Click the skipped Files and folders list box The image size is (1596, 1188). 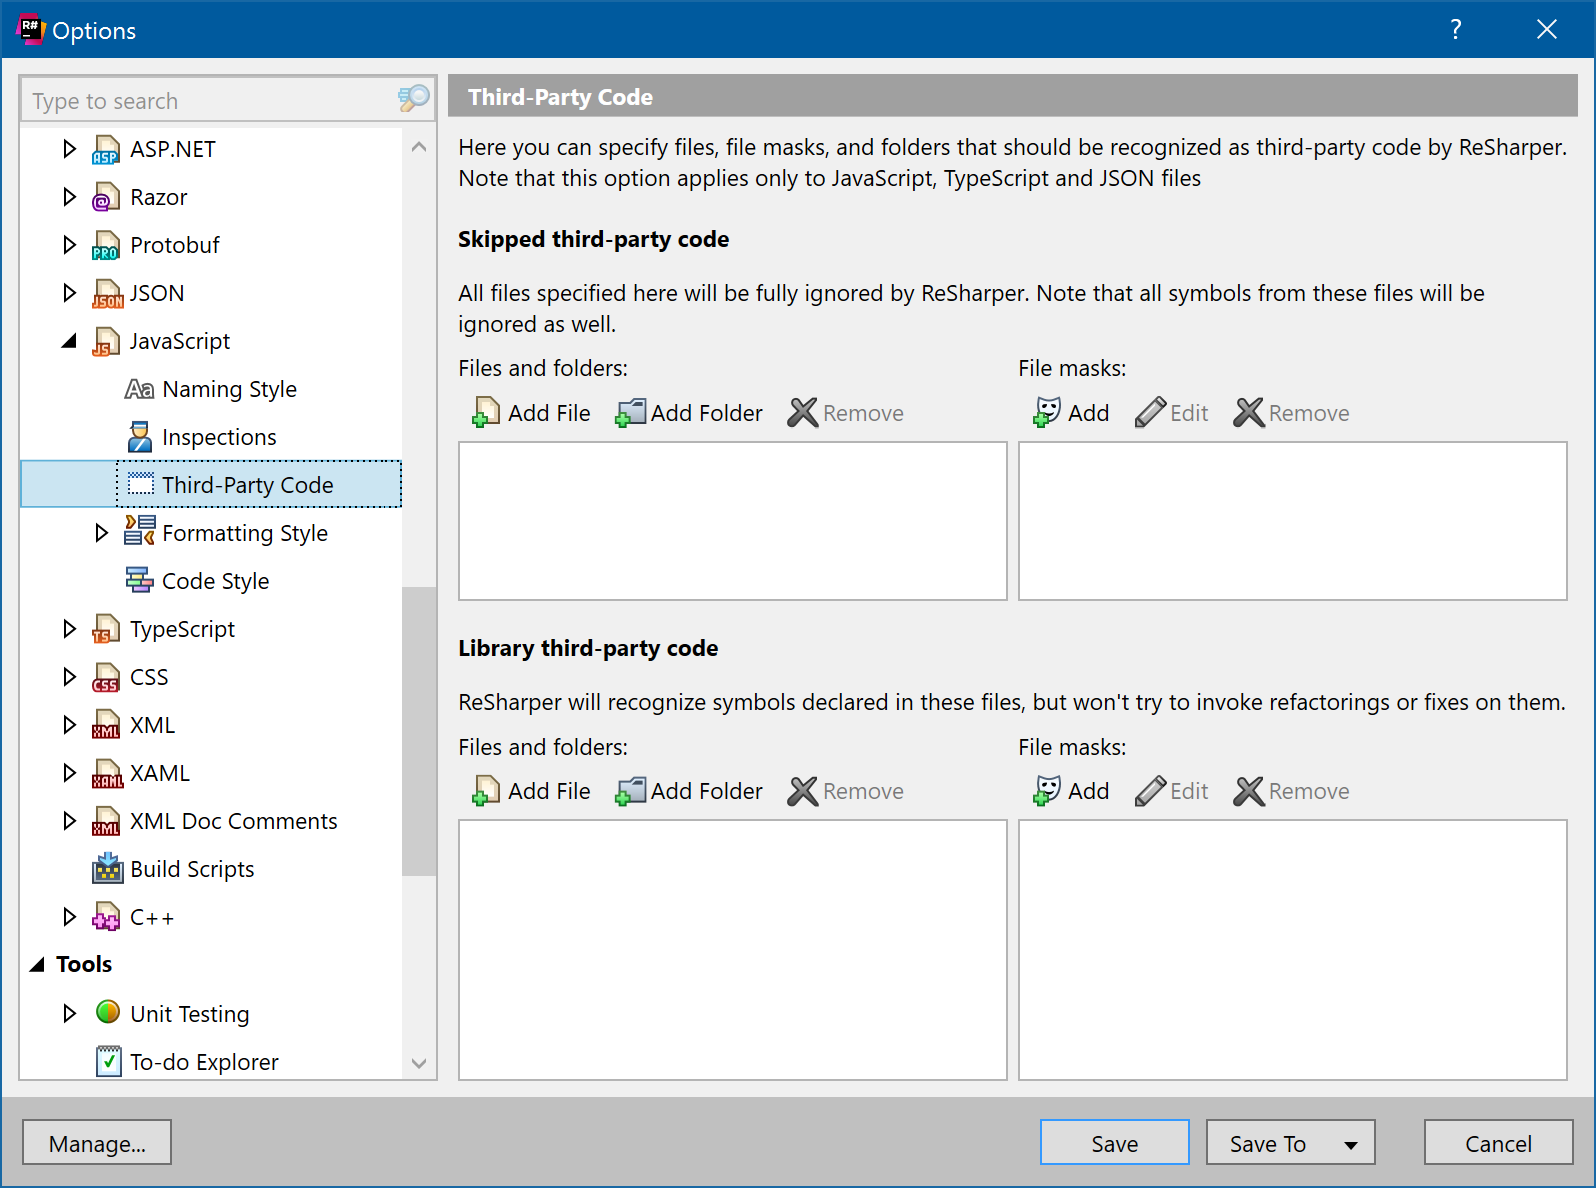point(732,521)
